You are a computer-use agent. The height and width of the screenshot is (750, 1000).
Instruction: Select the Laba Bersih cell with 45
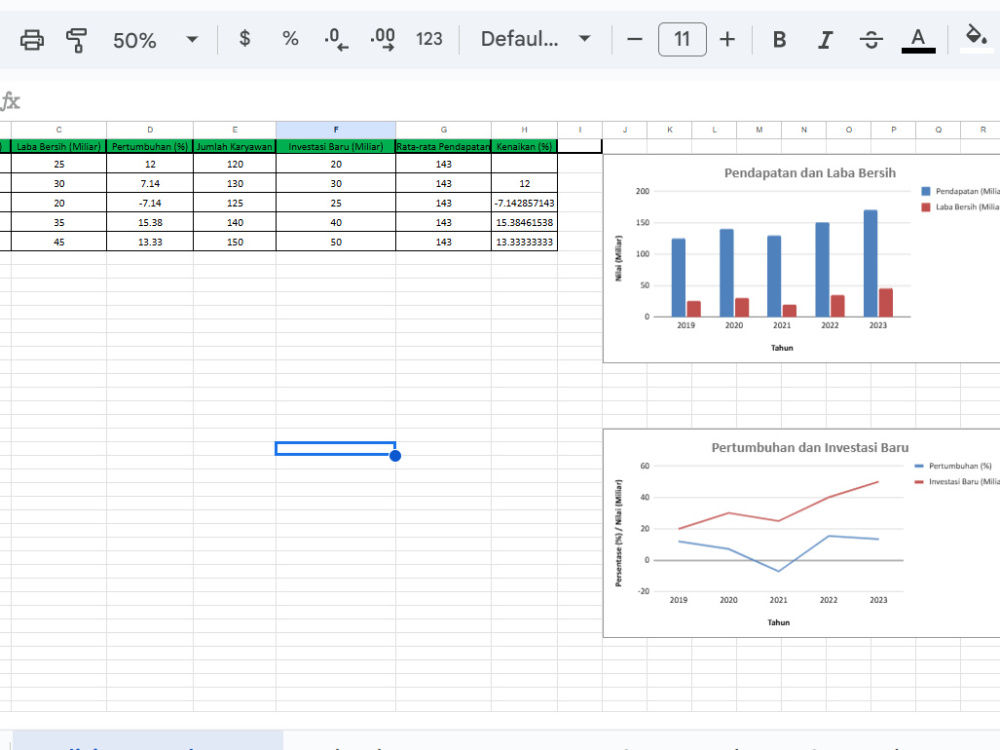59,242
